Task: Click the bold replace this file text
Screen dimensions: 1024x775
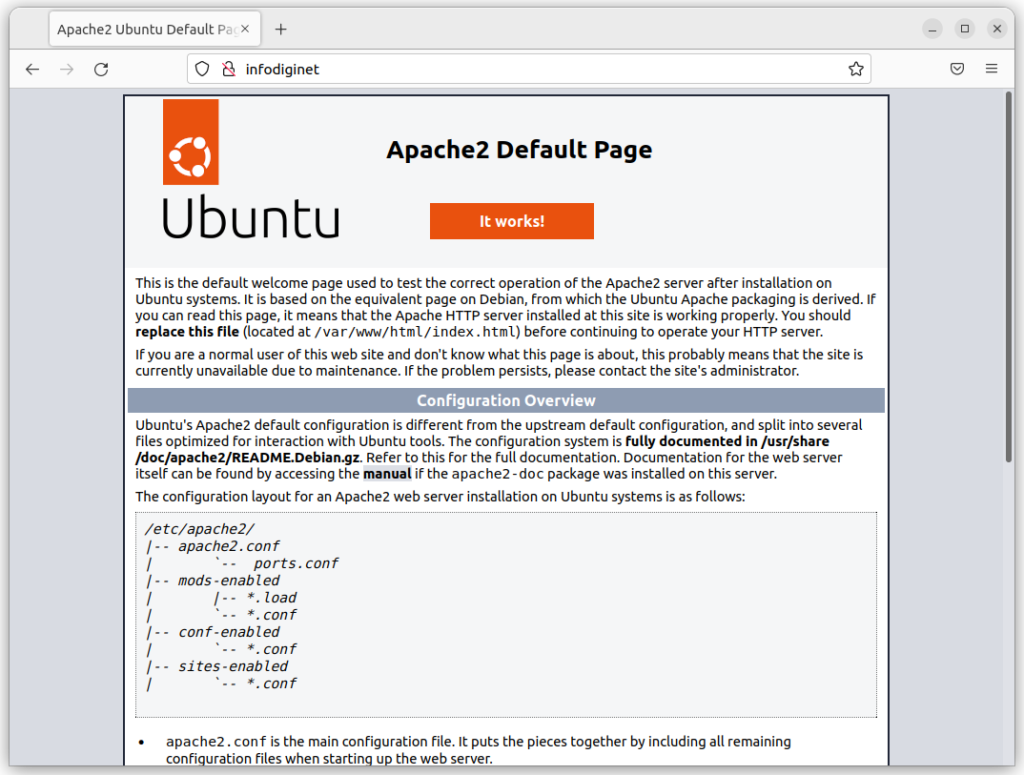Action: (x=187, y=332)
